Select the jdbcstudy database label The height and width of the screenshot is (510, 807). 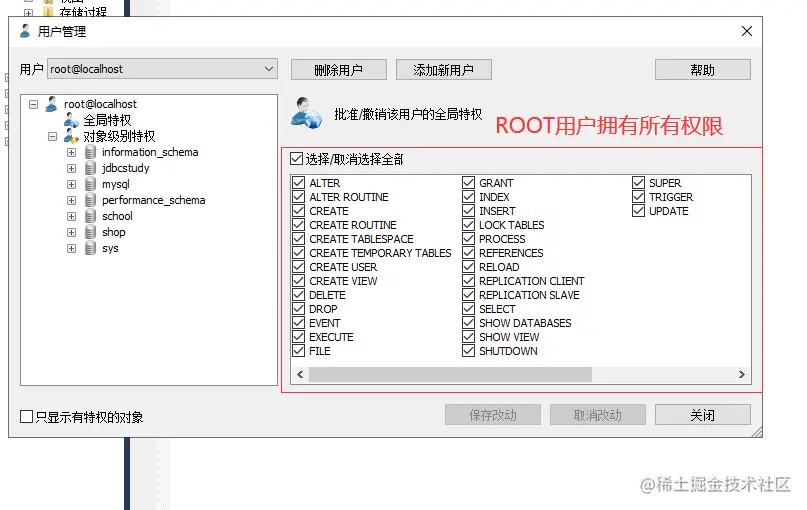[126, 168]
